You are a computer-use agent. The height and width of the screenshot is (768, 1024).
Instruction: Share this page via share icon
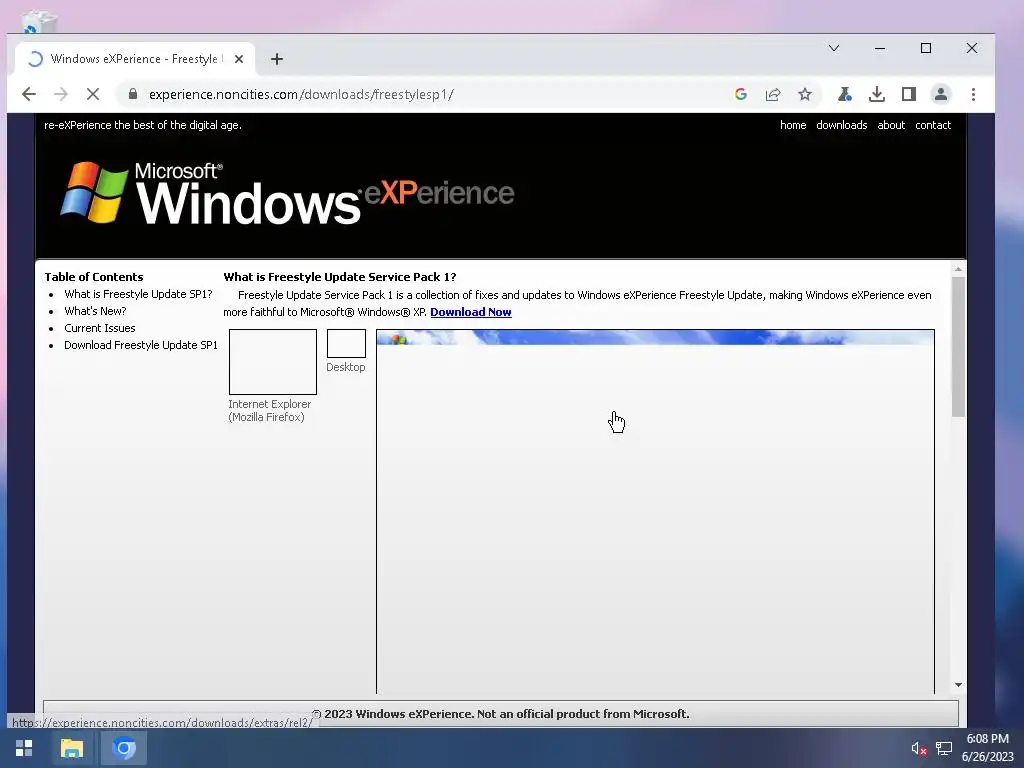[x=773, y=94]
